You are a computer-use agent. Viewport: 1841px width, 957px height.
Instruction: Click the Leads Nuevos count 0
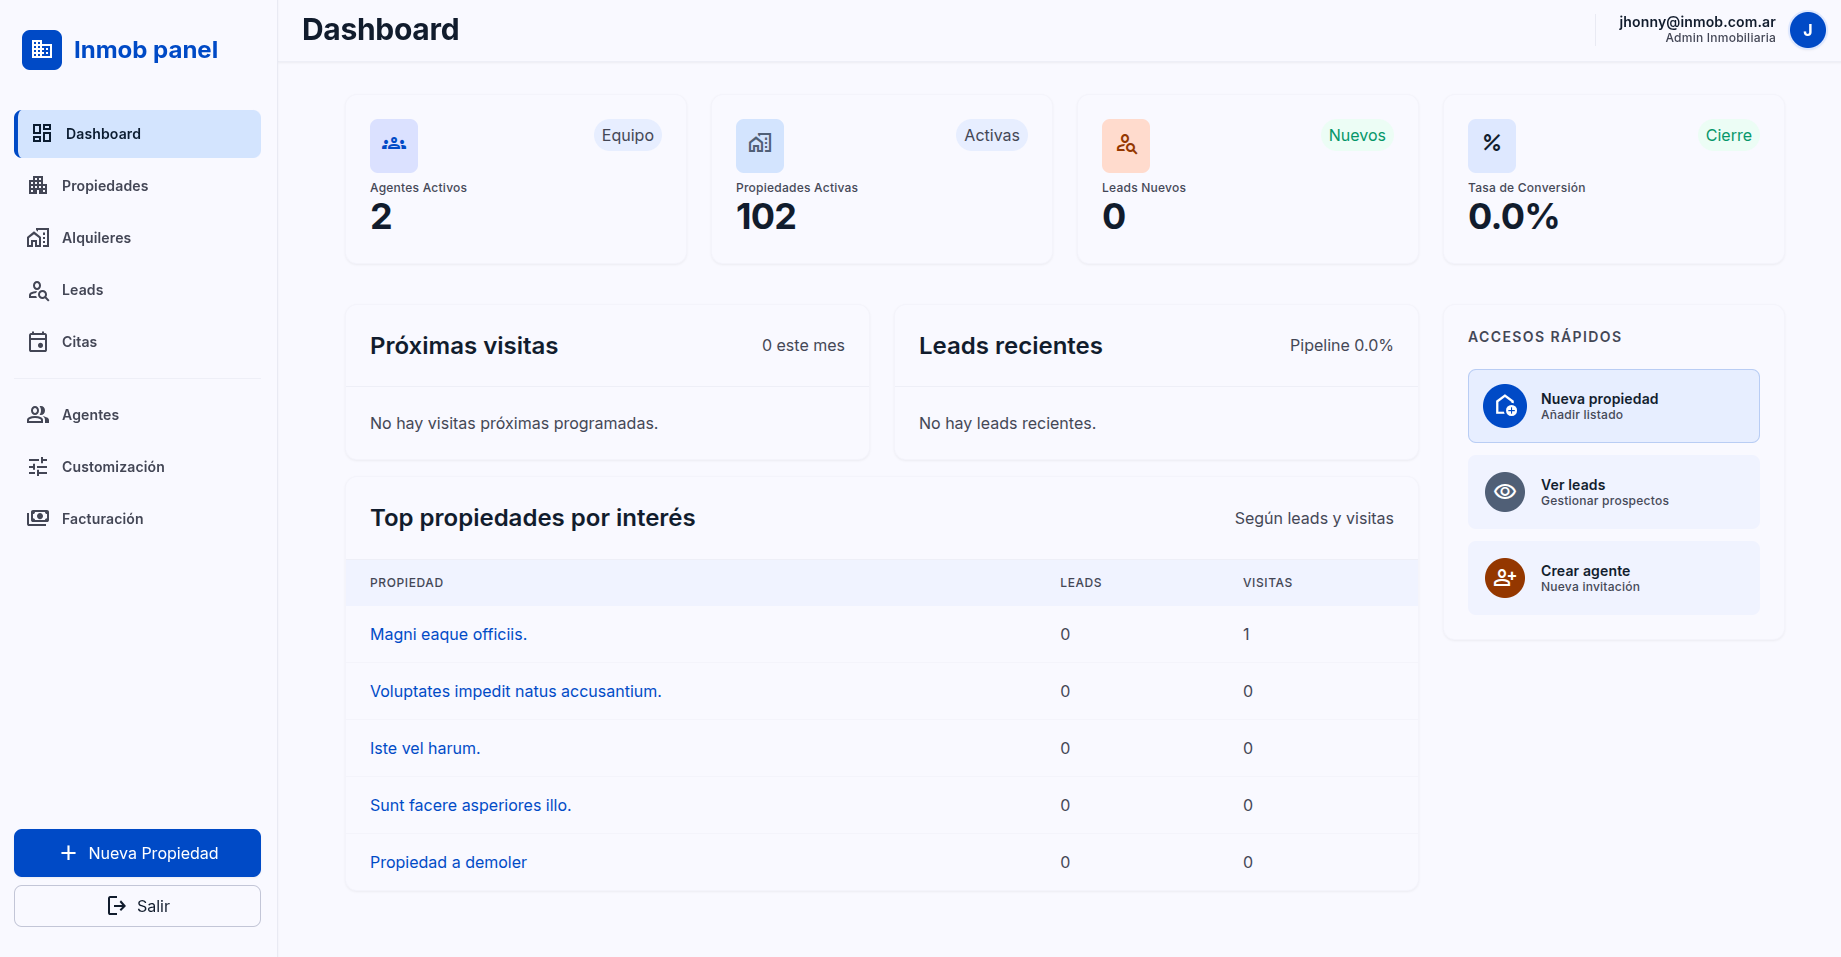[x=1114, y=217]
